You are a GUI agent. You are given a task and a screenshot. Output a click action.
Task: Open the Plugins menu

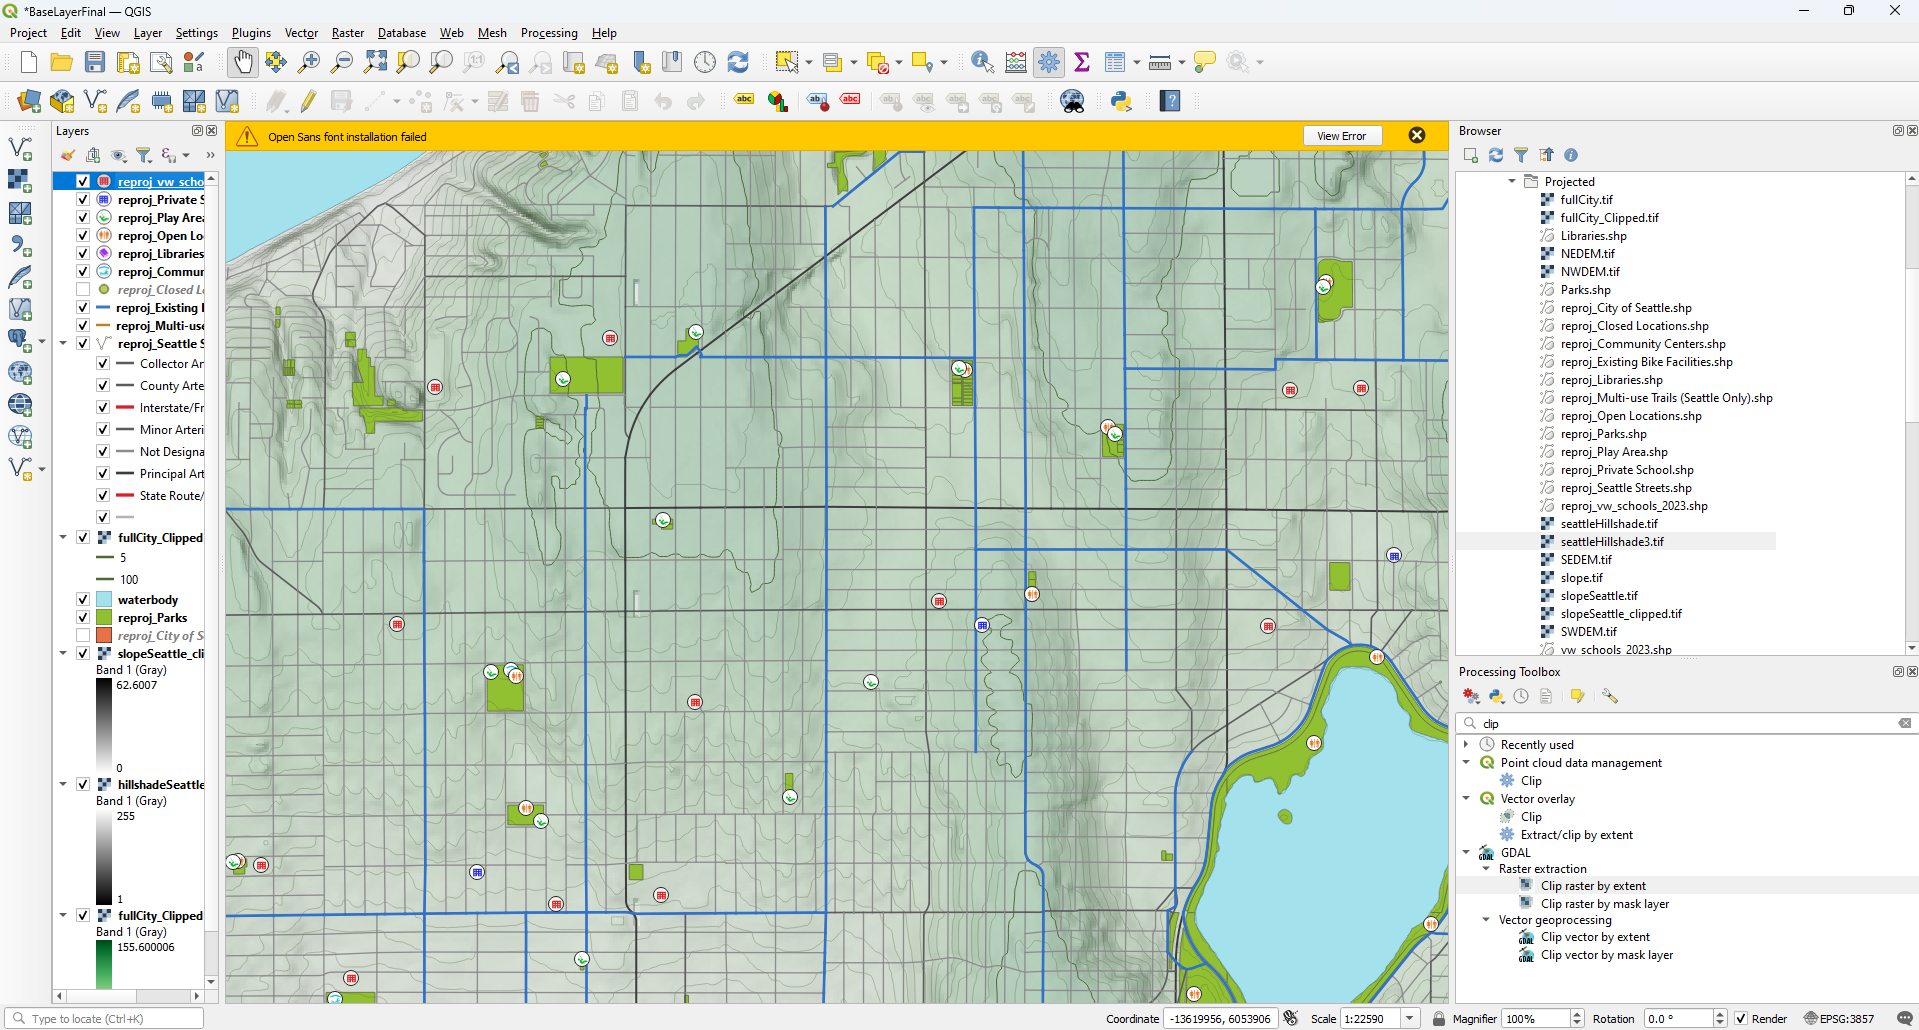(x=251, y=33)
